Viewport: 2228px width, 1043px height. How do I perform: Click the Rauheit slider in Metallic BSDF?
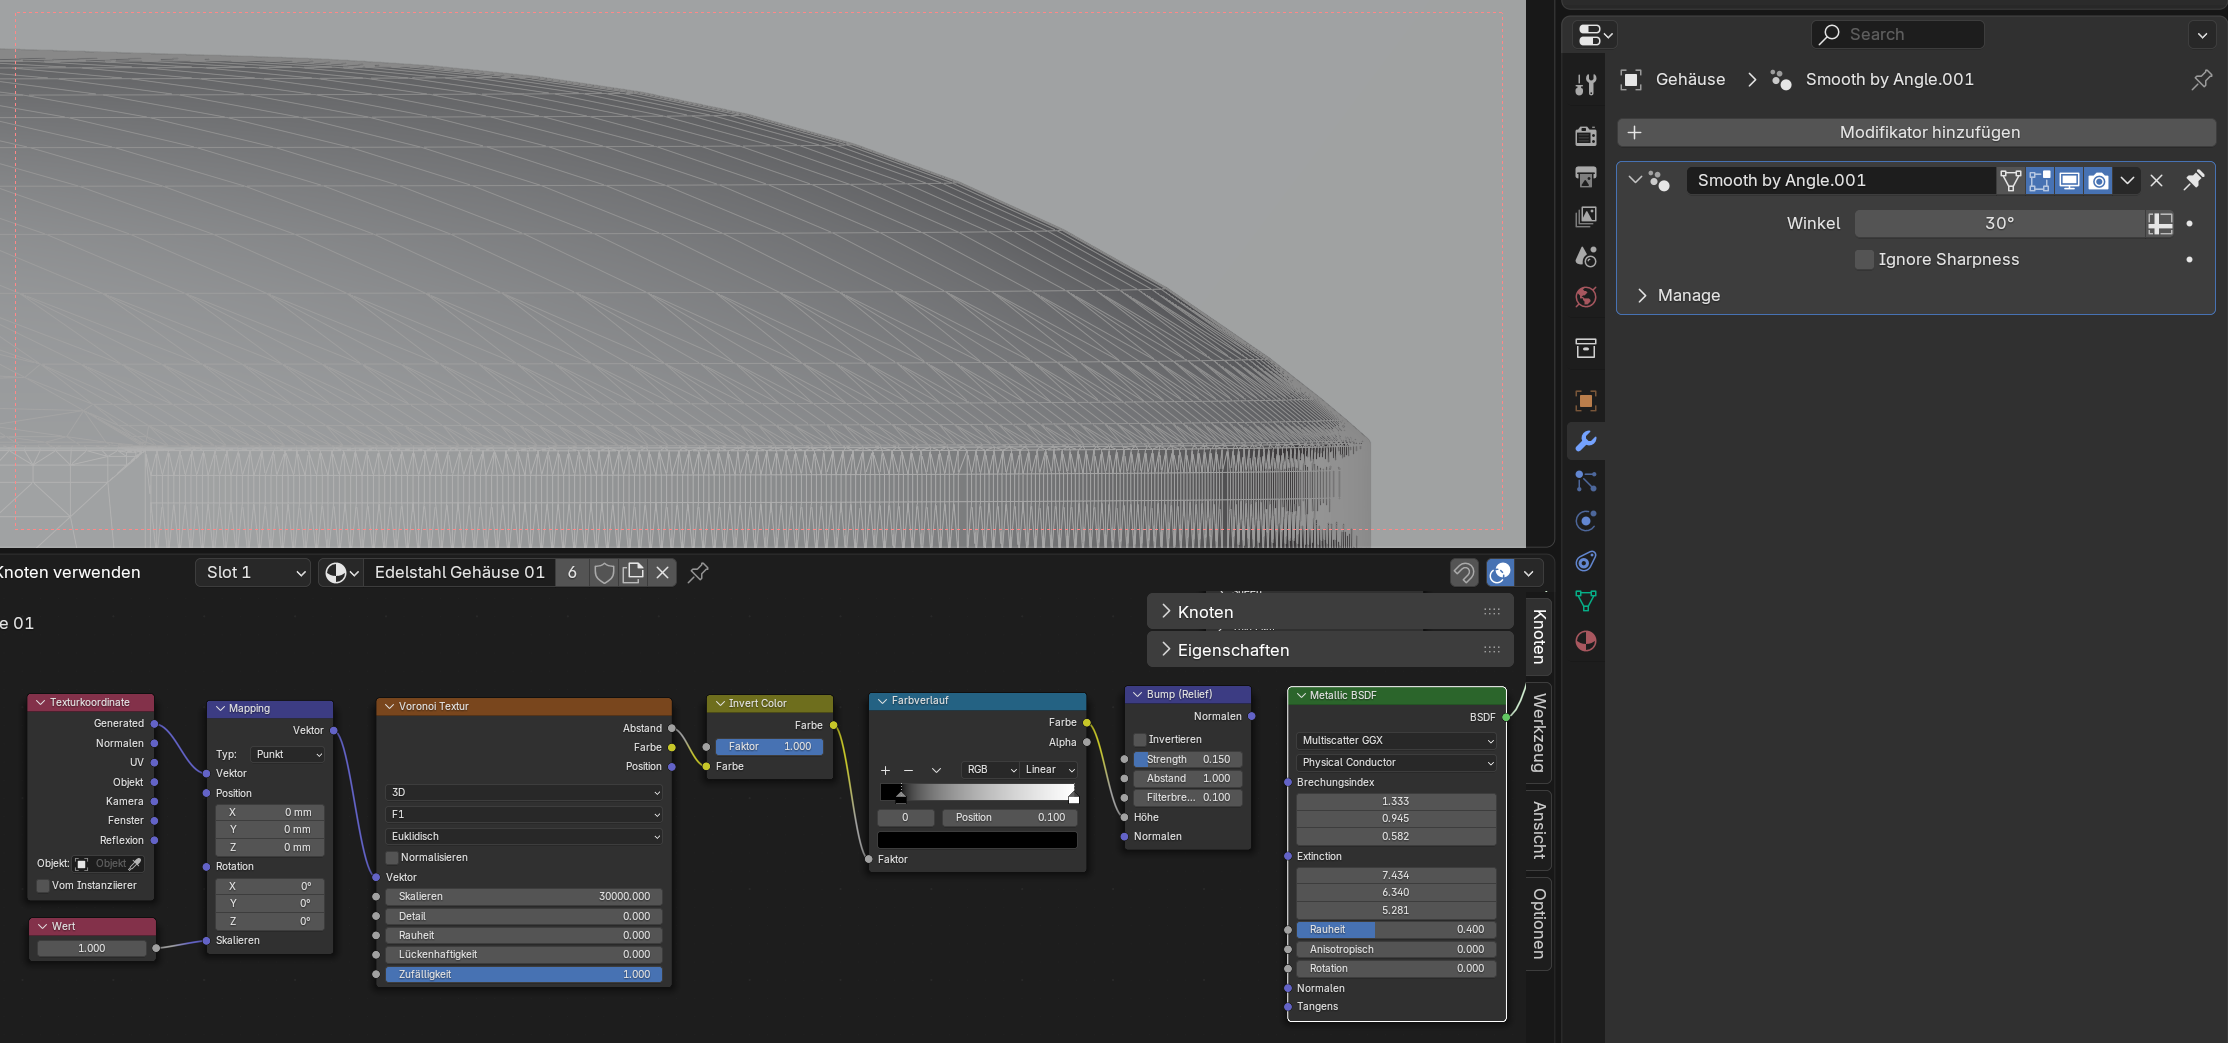pos(1396,930)
